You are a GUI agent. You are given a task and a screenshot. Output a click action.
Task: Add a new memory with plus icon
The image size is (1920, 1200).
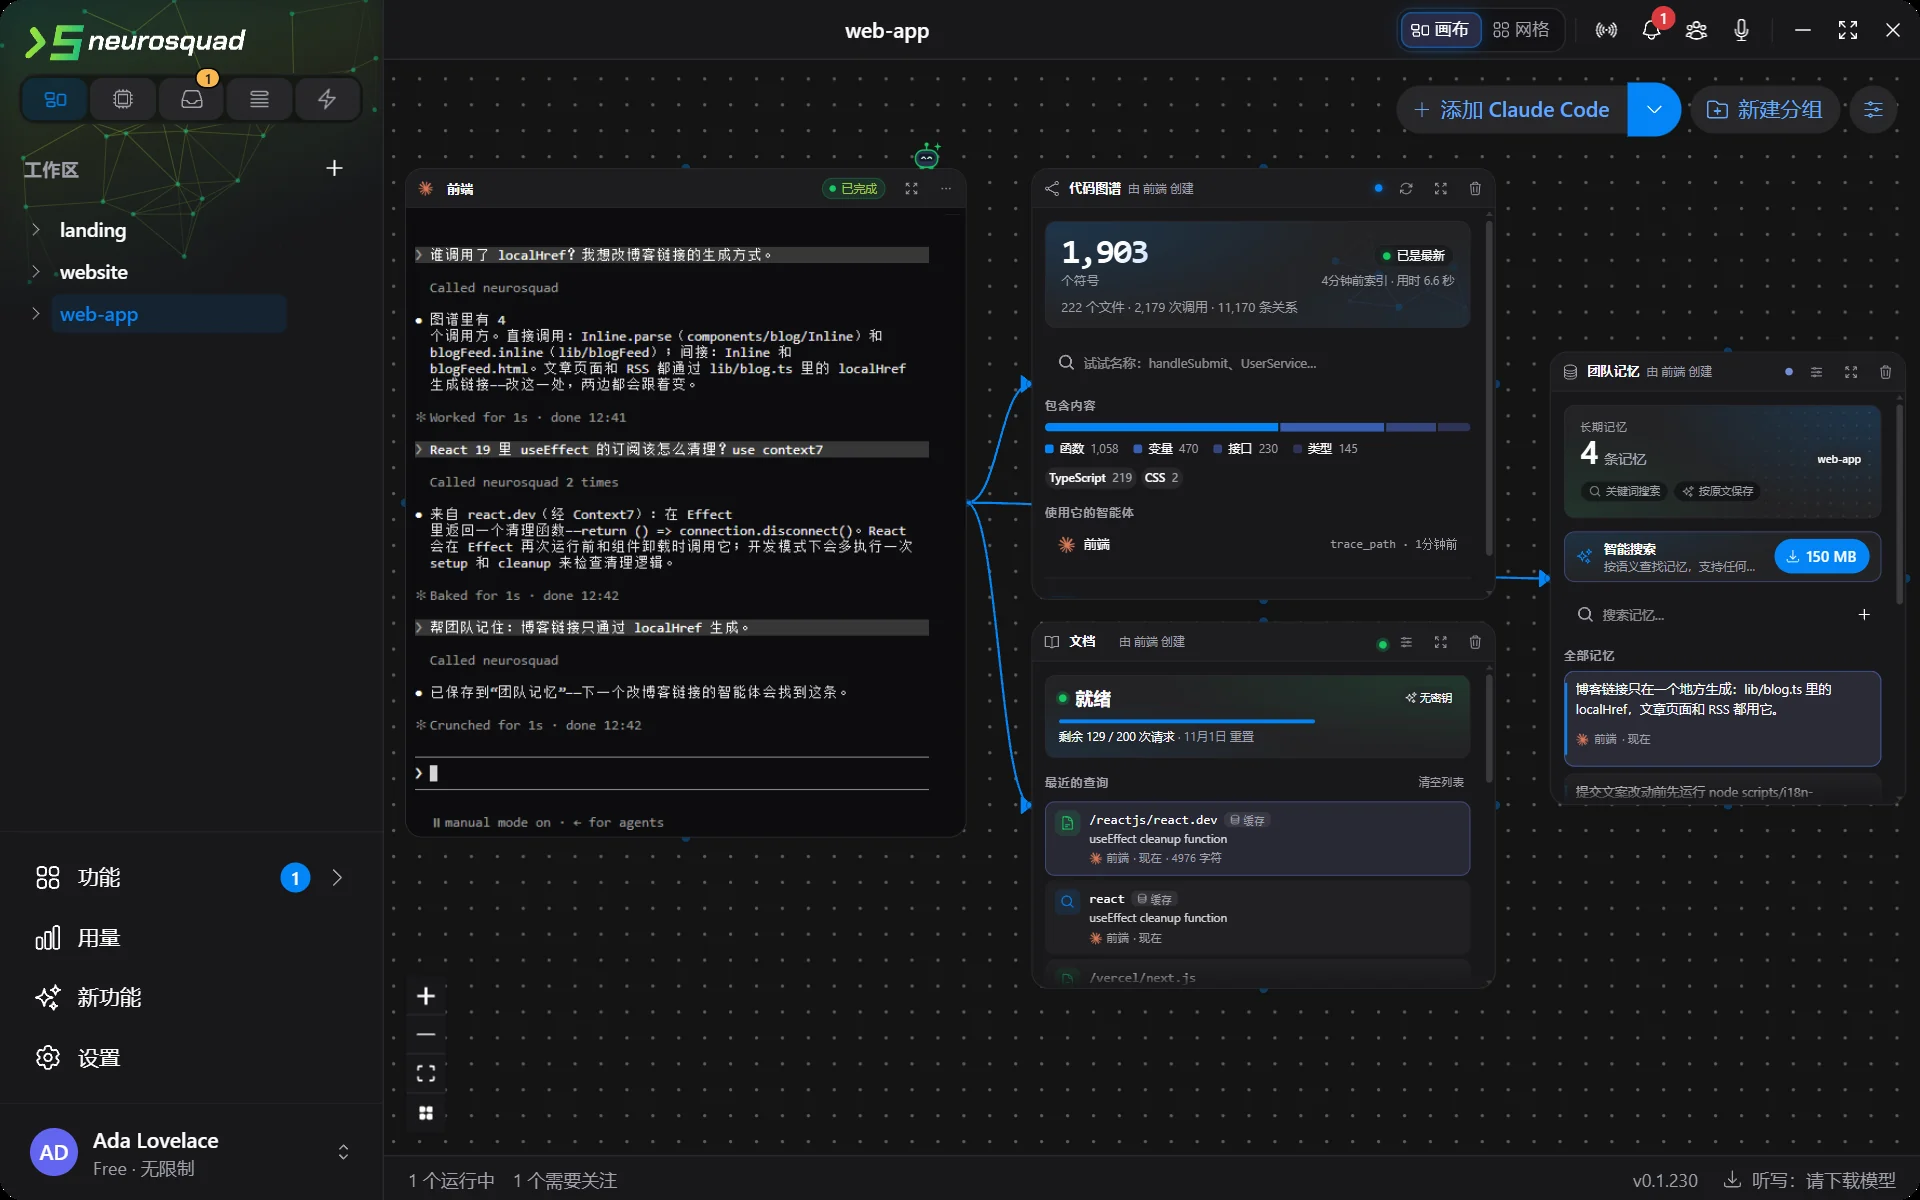(1864, 614)
